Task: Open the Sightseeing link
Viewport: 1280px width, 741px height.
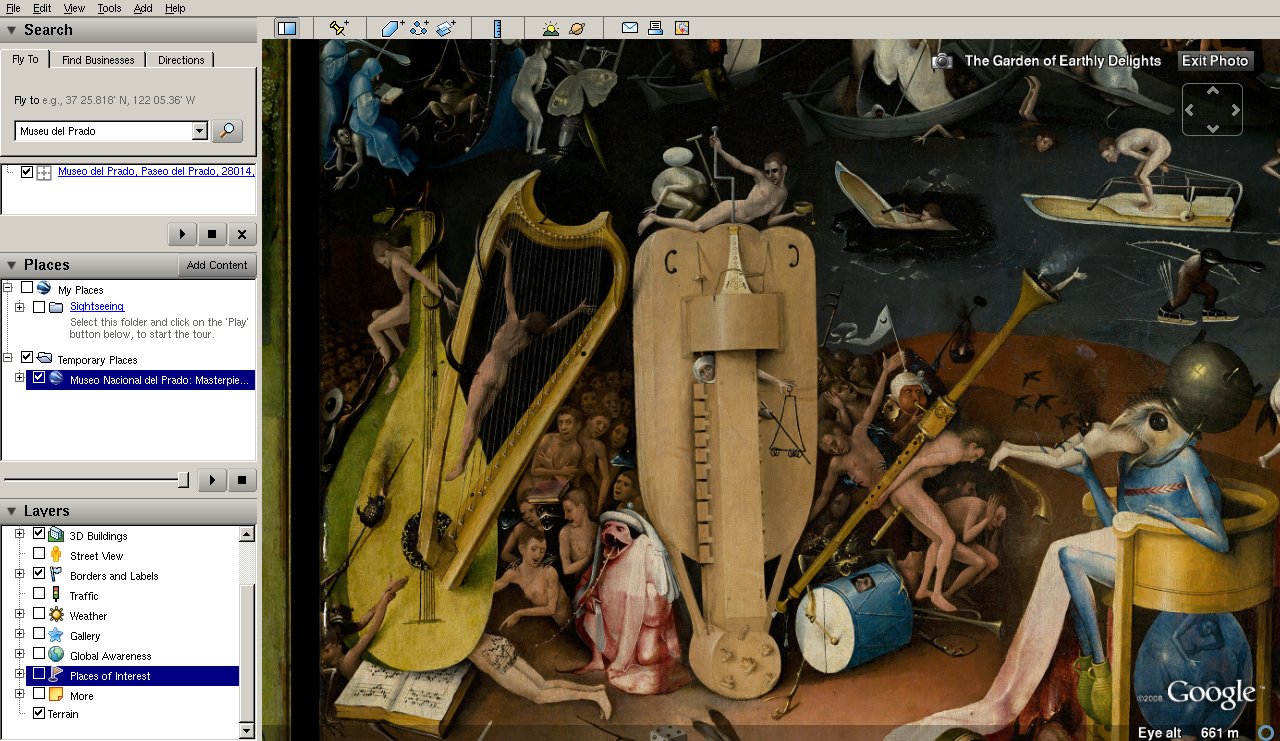Action: click(x=97, y=307)
